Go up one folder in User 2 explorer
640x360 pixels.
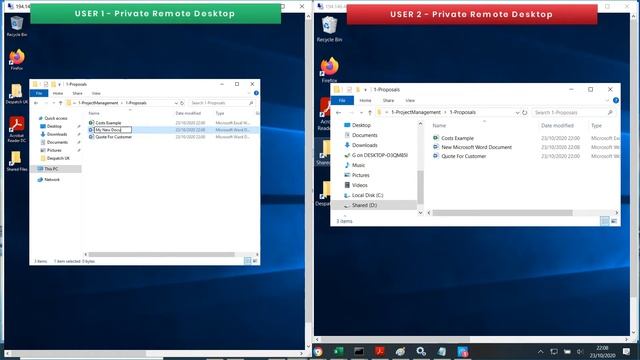click(370, 112)
